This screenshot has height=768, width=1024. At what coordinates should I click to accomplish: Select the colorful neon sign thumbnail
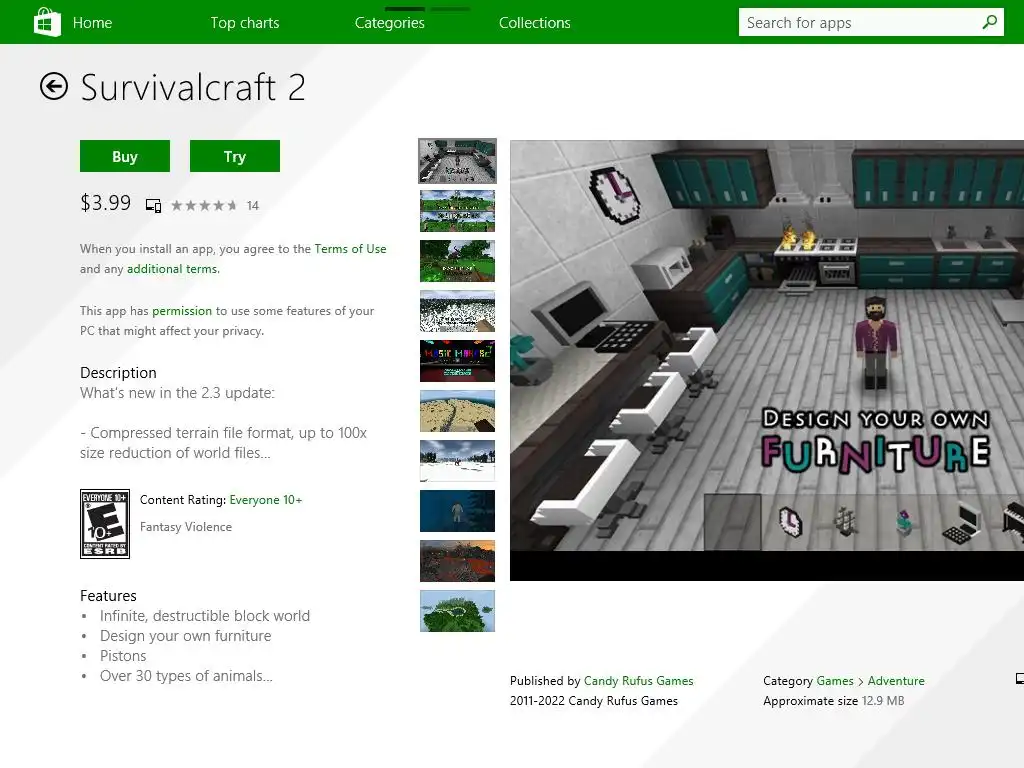pyautogui.click(x=457, y=360)
